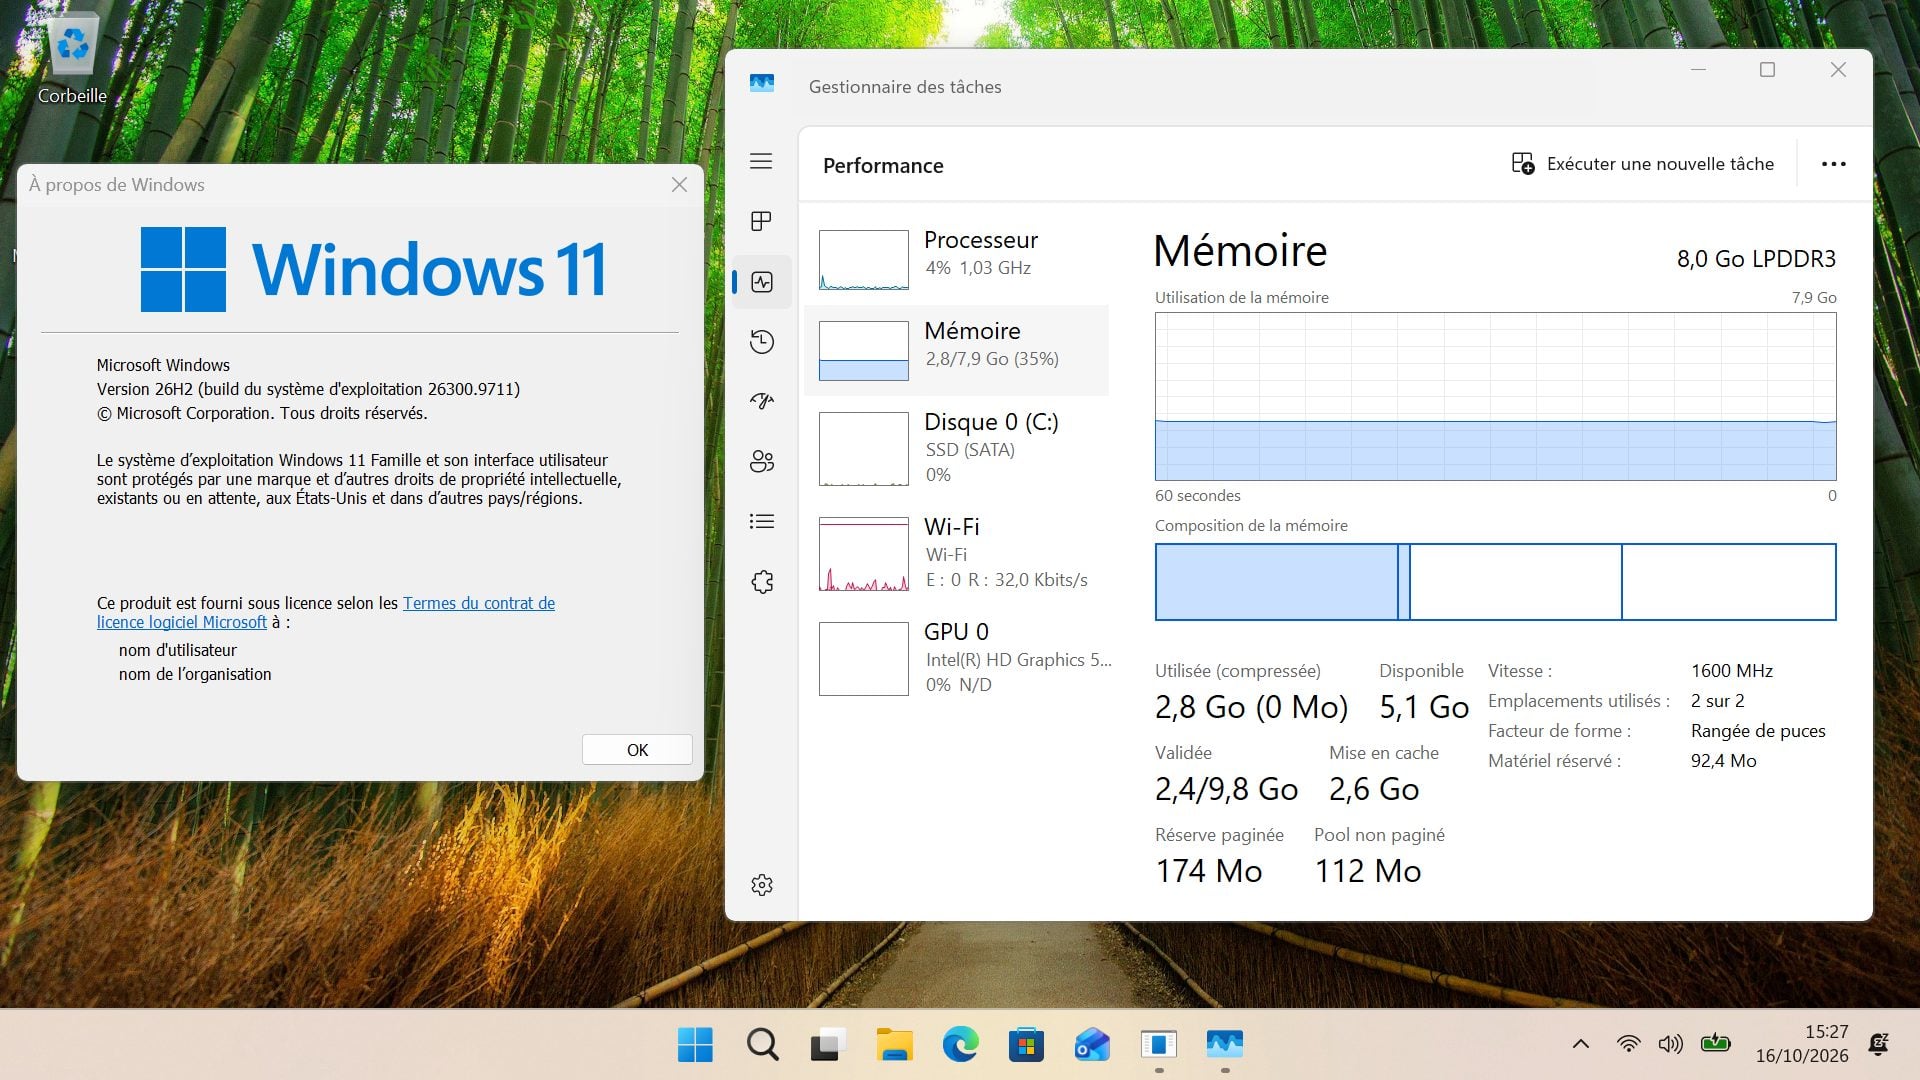Open the Windows Start menu
This screenshot has width=1920, height=1080.
(695, 1045)
